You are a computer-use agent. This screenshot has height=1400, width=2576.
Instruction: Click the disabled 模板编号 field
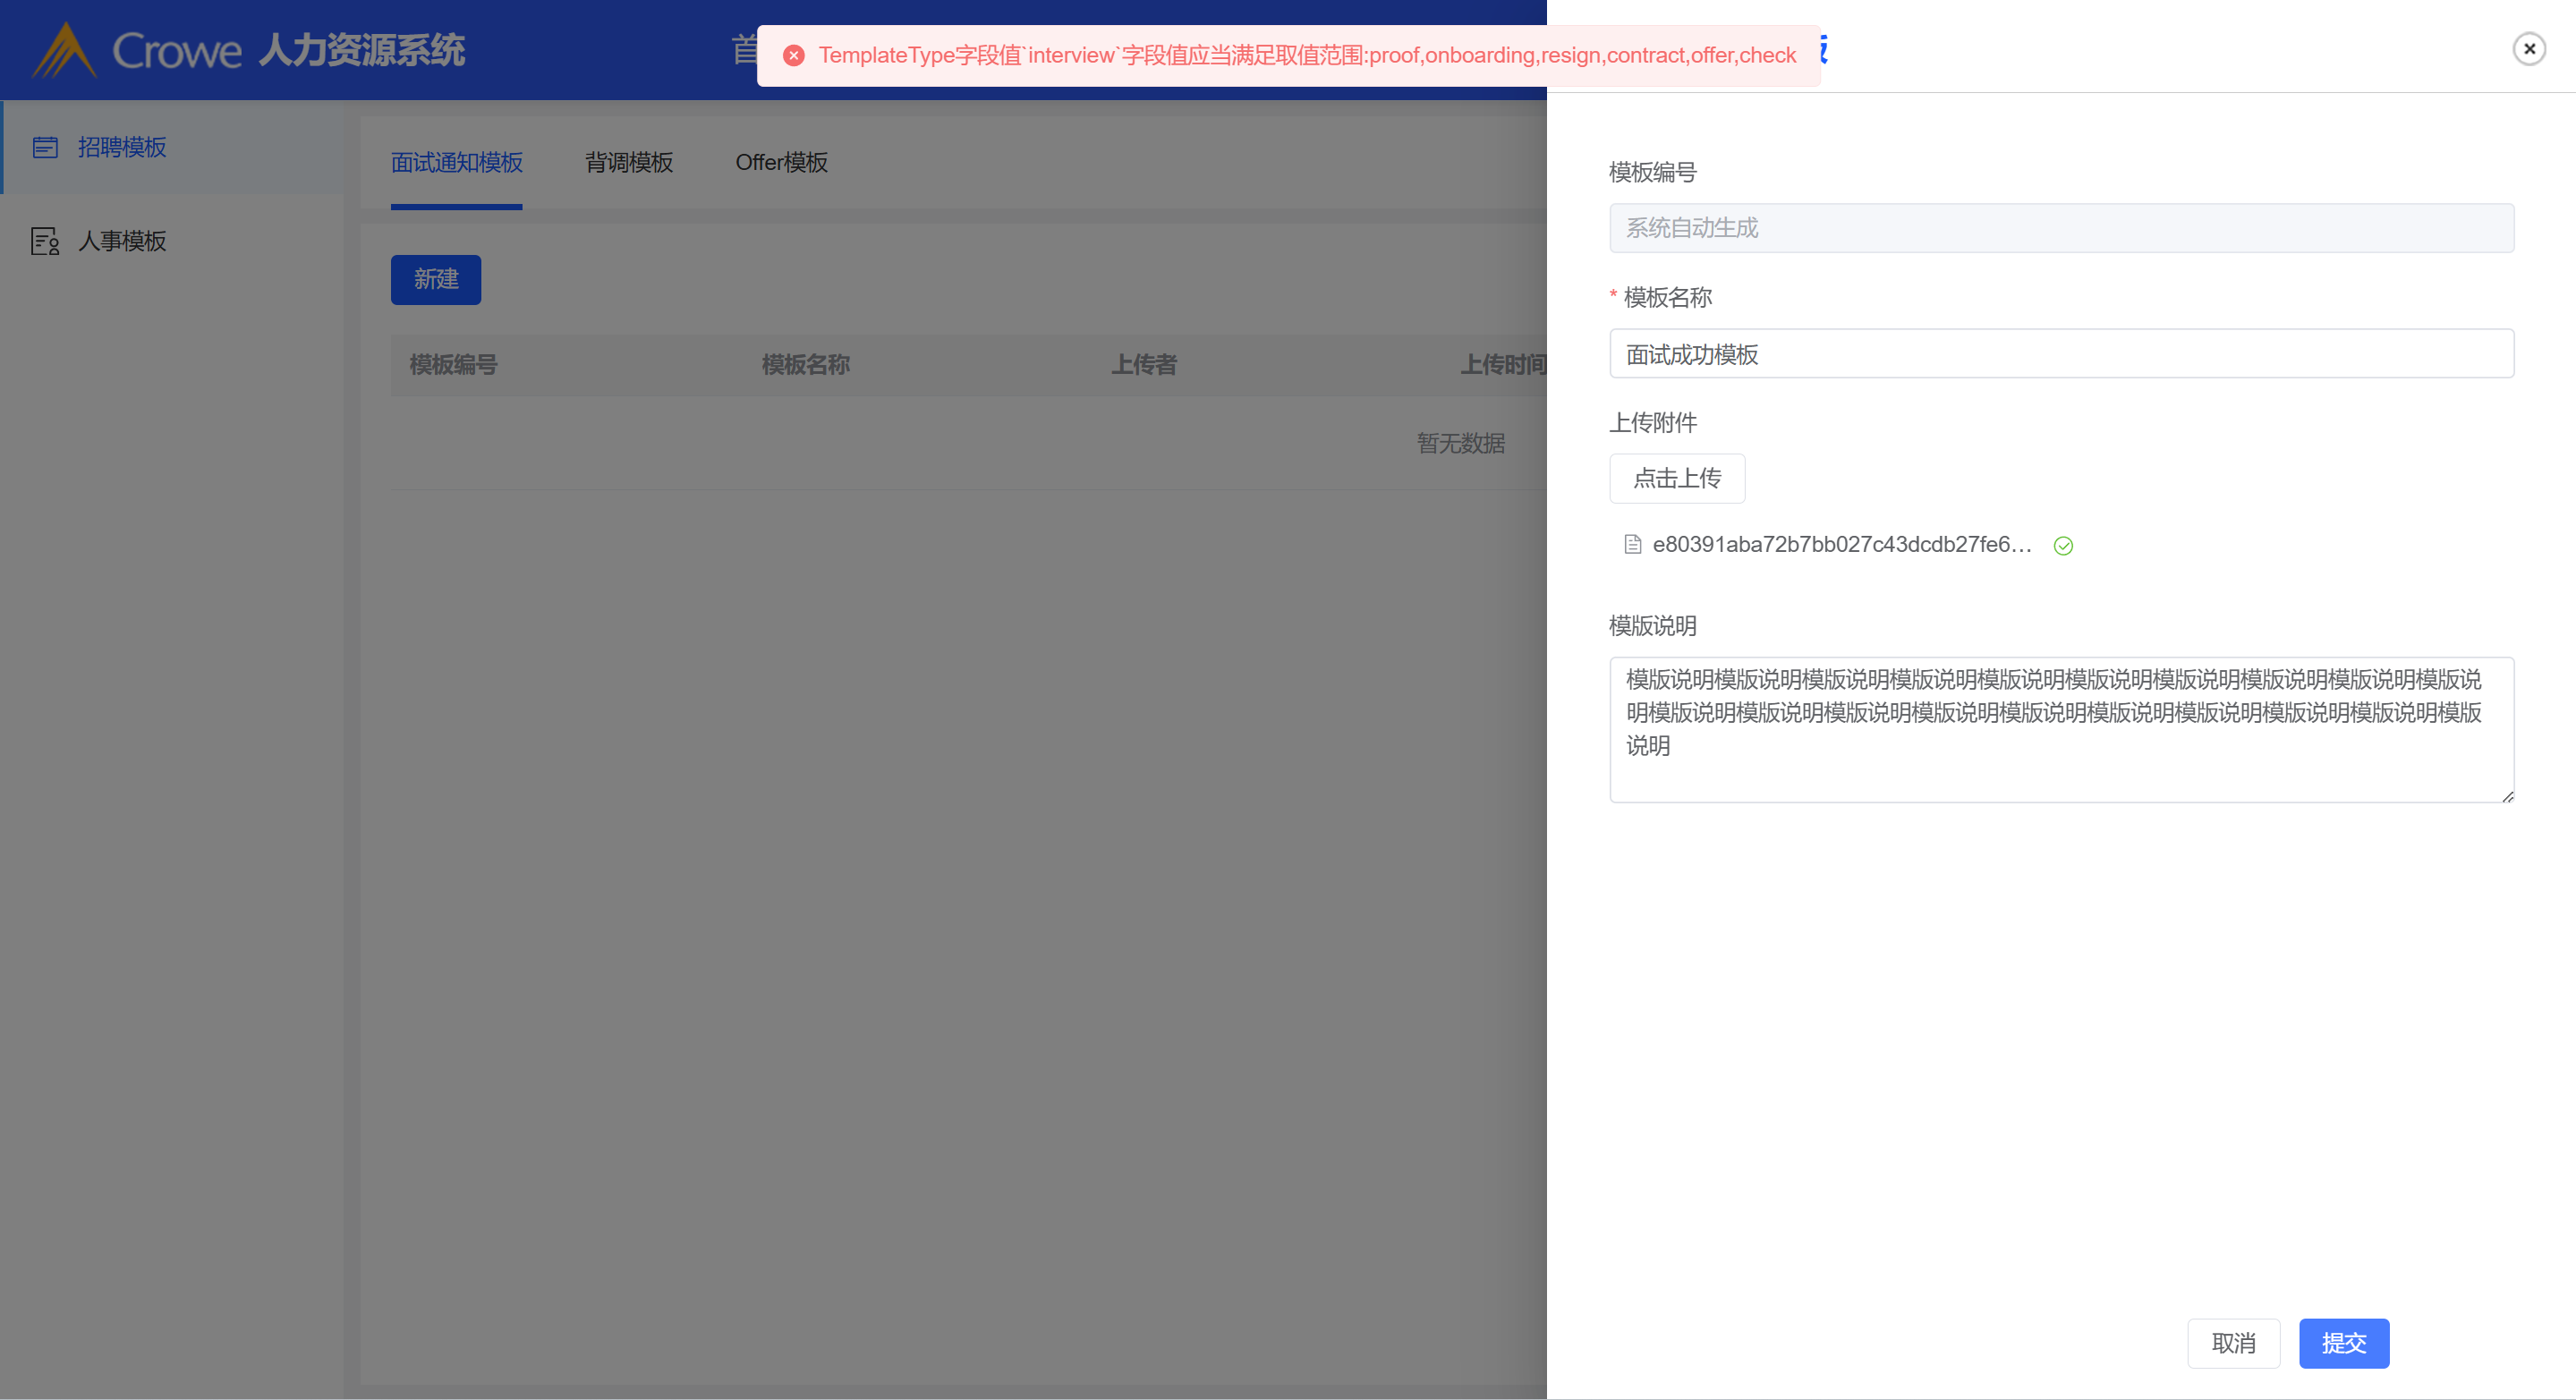coord(2061,228)
